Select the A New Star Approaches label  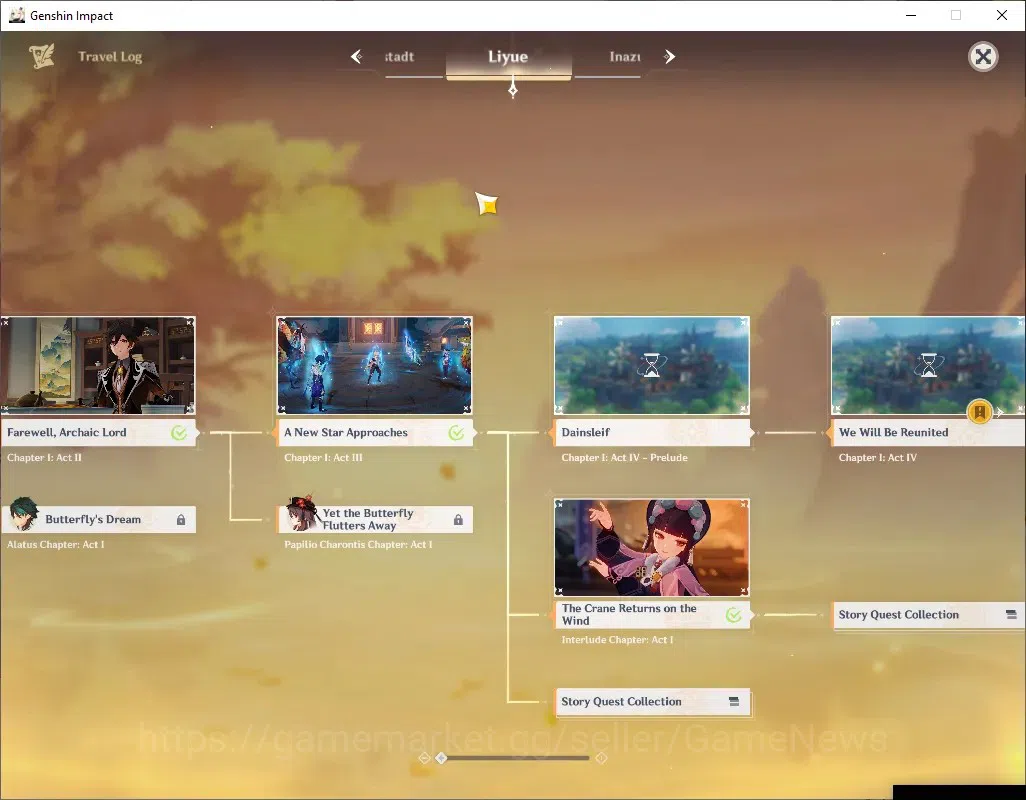pos(374,432)
